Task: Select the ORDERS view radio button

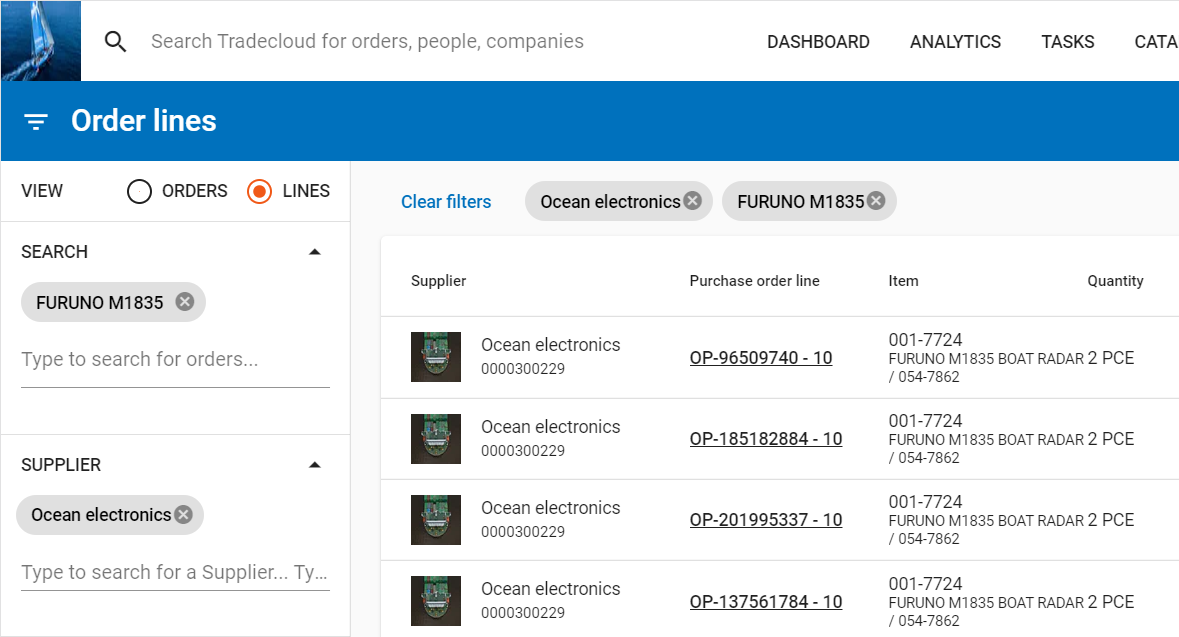Action: [139, 192]
